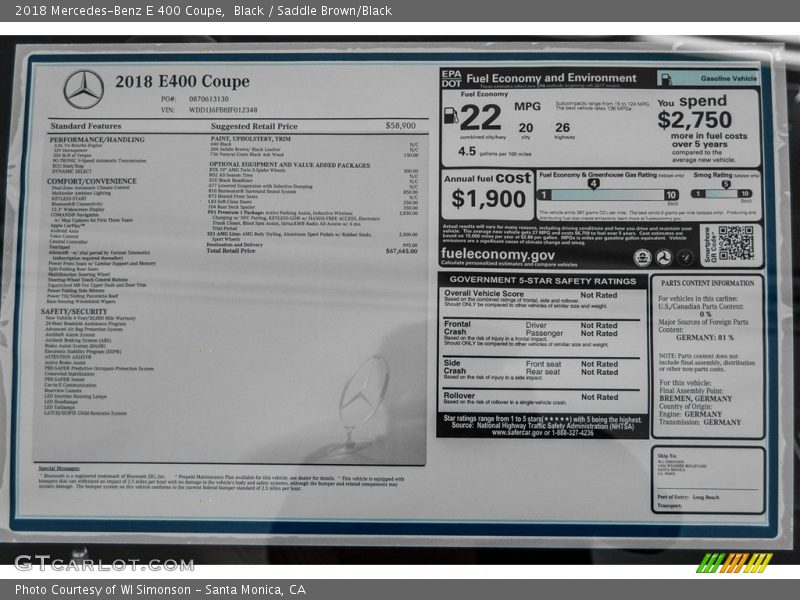Screen dimensions: 800x600
Task: Click the "Port of Entry: Long Beach" line
Action: pos(689,497)
